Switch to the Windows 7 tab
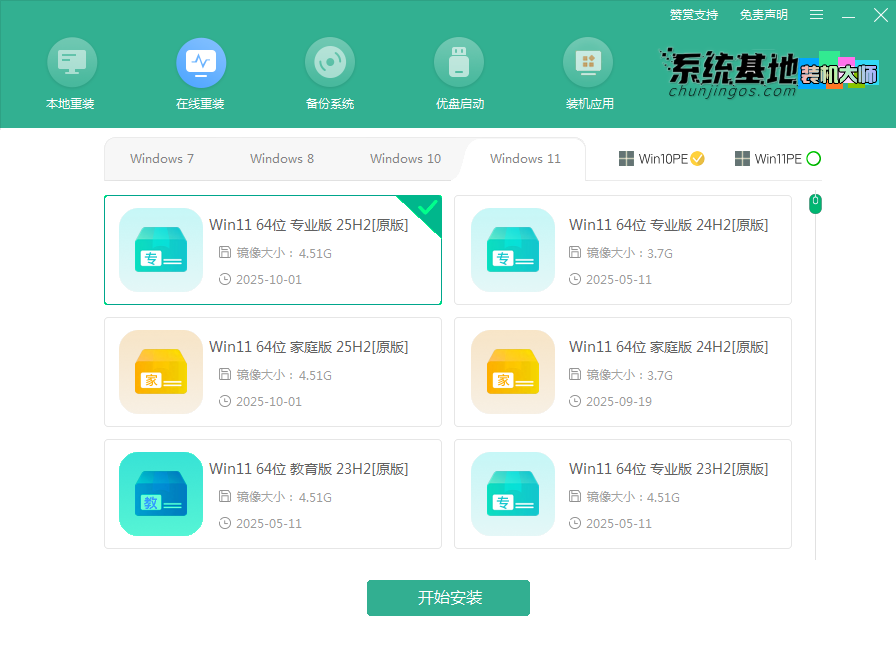The image size is (896, 665). tap(162, 159)
